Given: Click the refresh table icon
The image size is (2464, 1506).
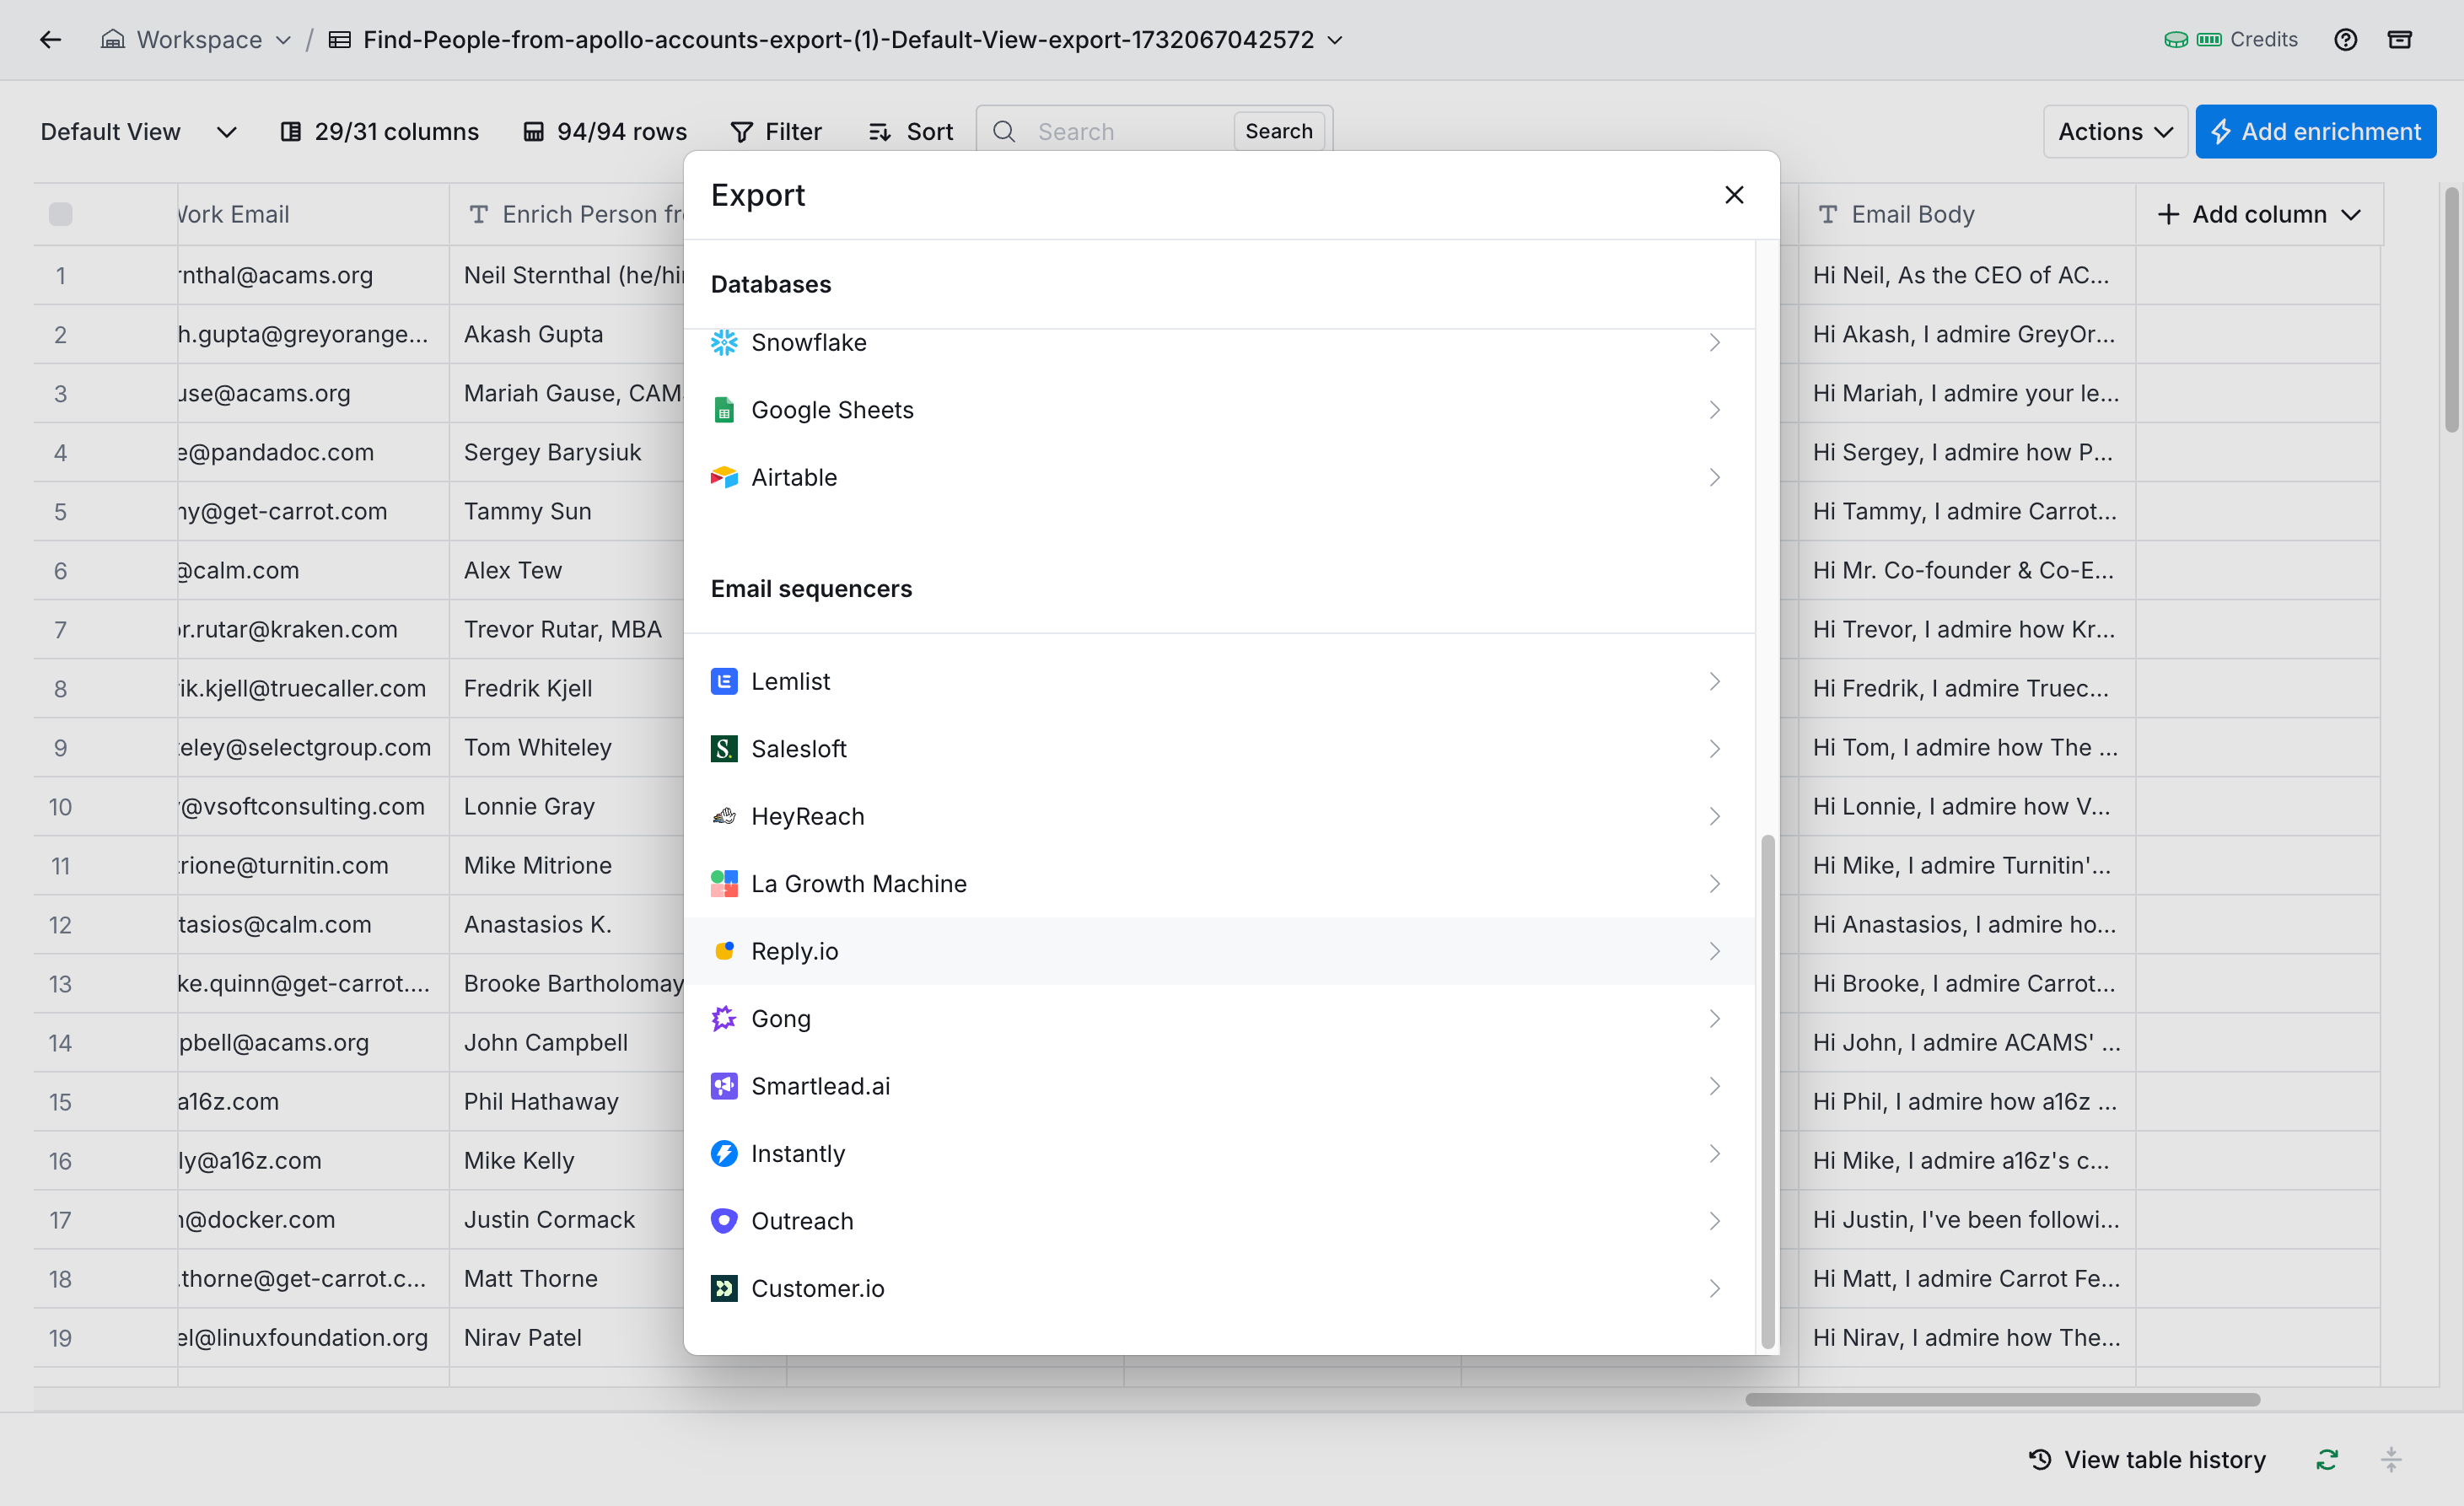Looking at the screenshot, I should (2327, 1459).
